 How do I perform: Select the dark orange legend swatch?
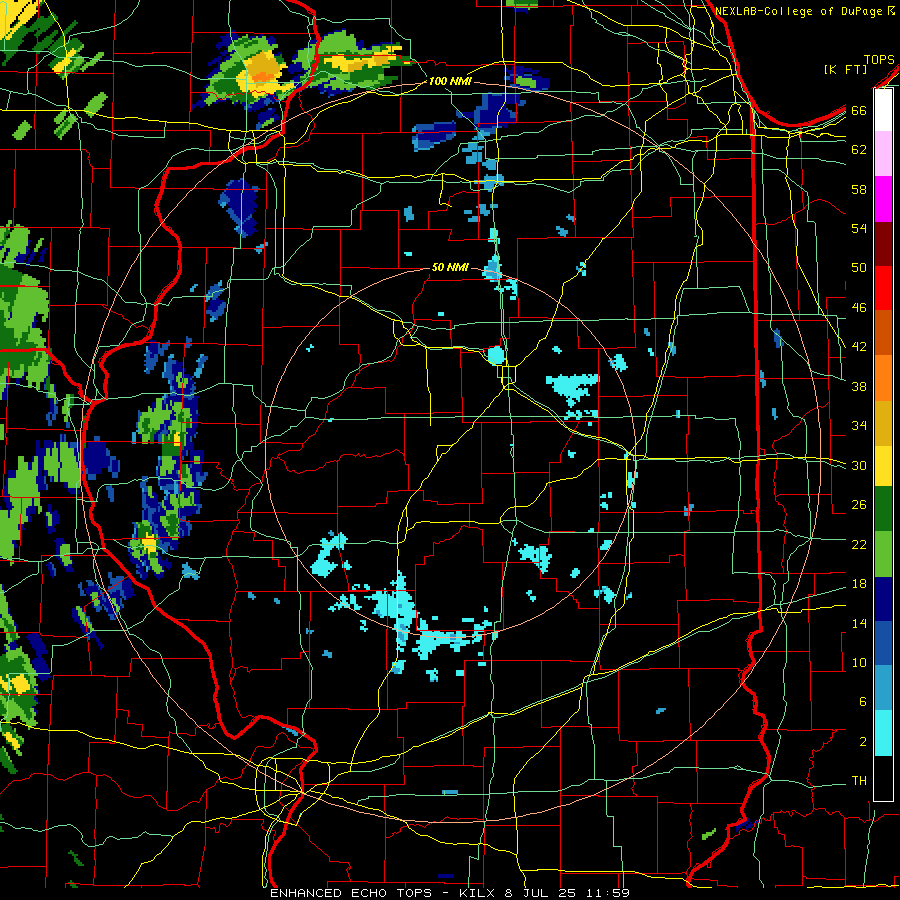point(883,332)
